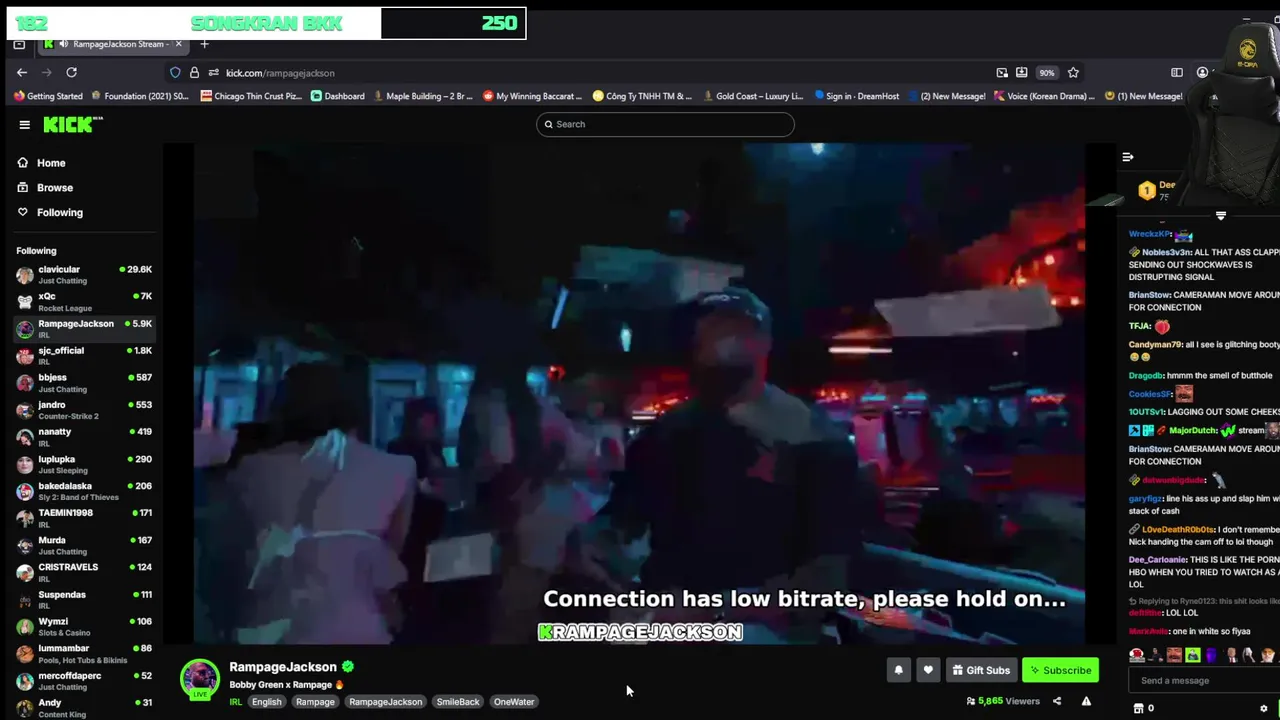The width and height of the screenshot is (1280, 720).
Task: Open nanatty channel in the sidebar
Action: click(84, 437)
